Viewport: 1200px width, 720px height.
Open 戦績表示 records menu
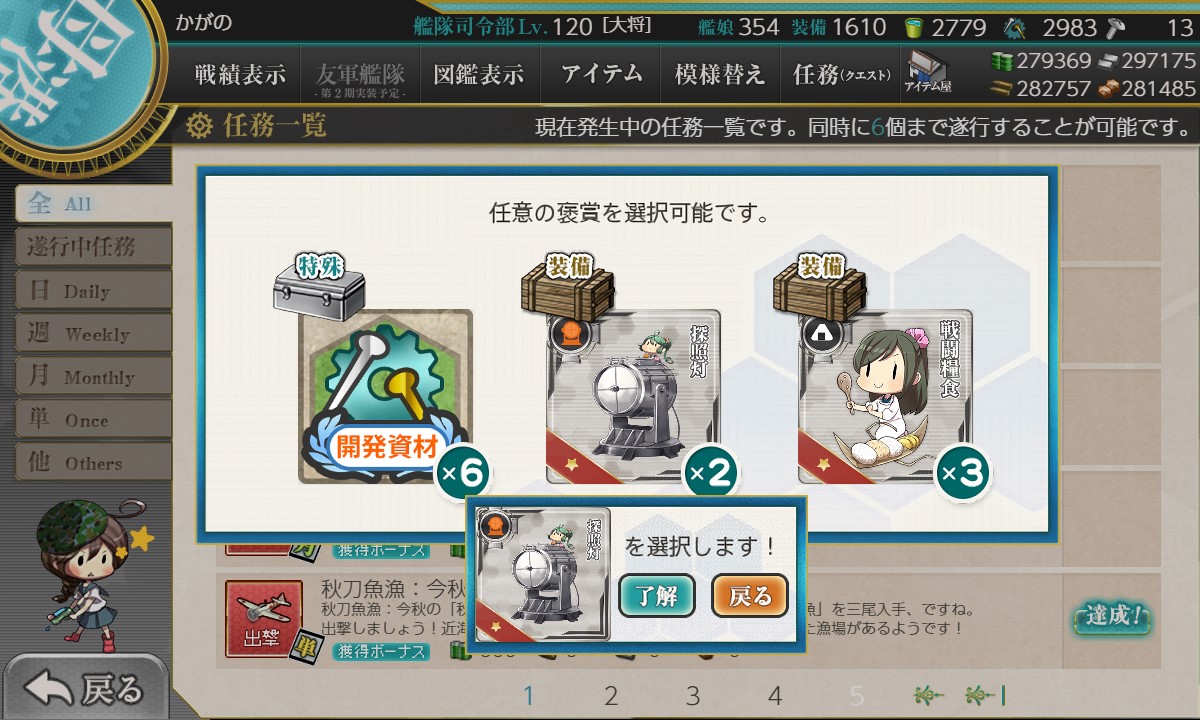tap(240, 75)
